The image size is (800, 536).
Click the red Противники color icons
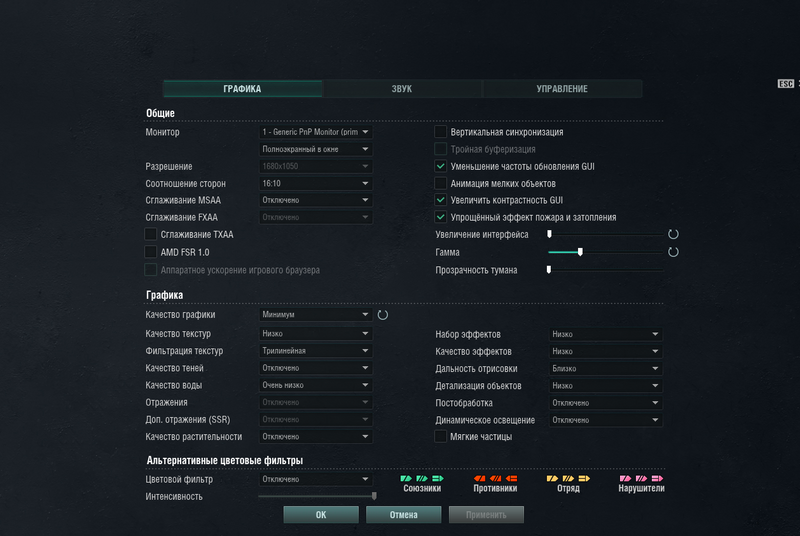point(495,478)
